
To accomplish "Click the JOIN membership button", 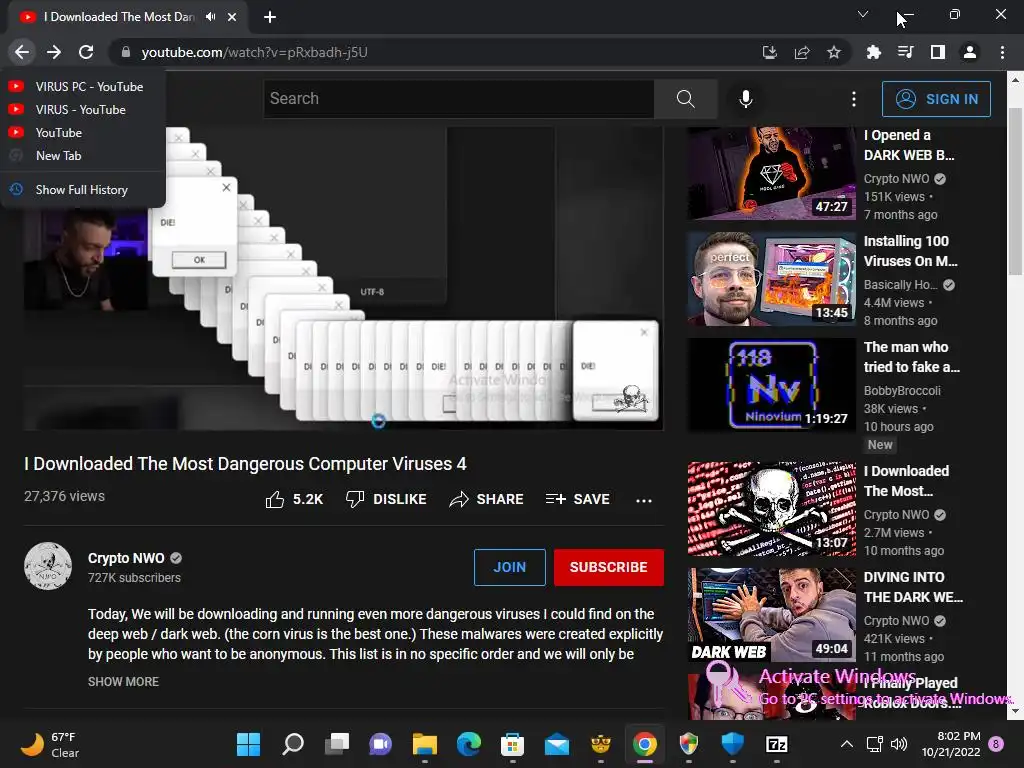I will click(509, 567).
